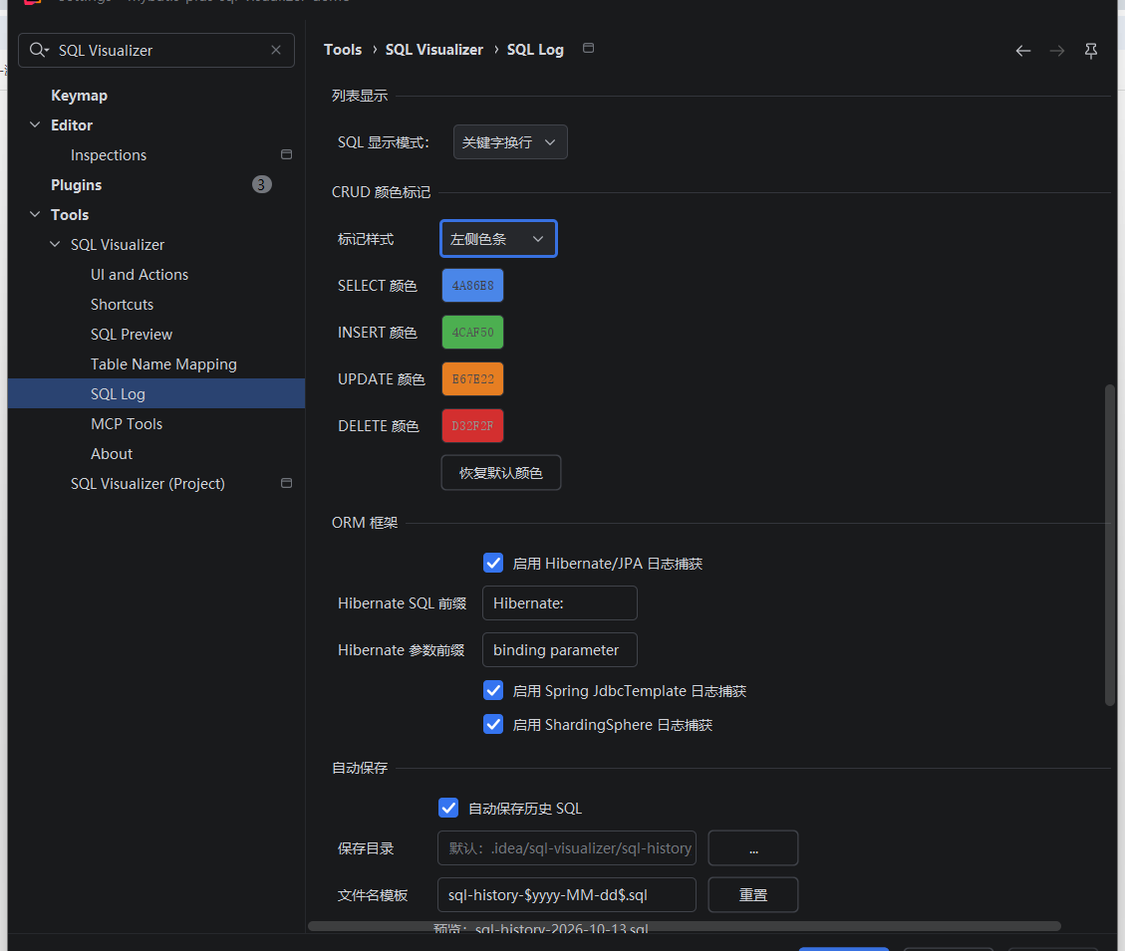
Task: Toggle Spring JdbcTemplate log capture checkbox
Action: click(x=493, y=690)
